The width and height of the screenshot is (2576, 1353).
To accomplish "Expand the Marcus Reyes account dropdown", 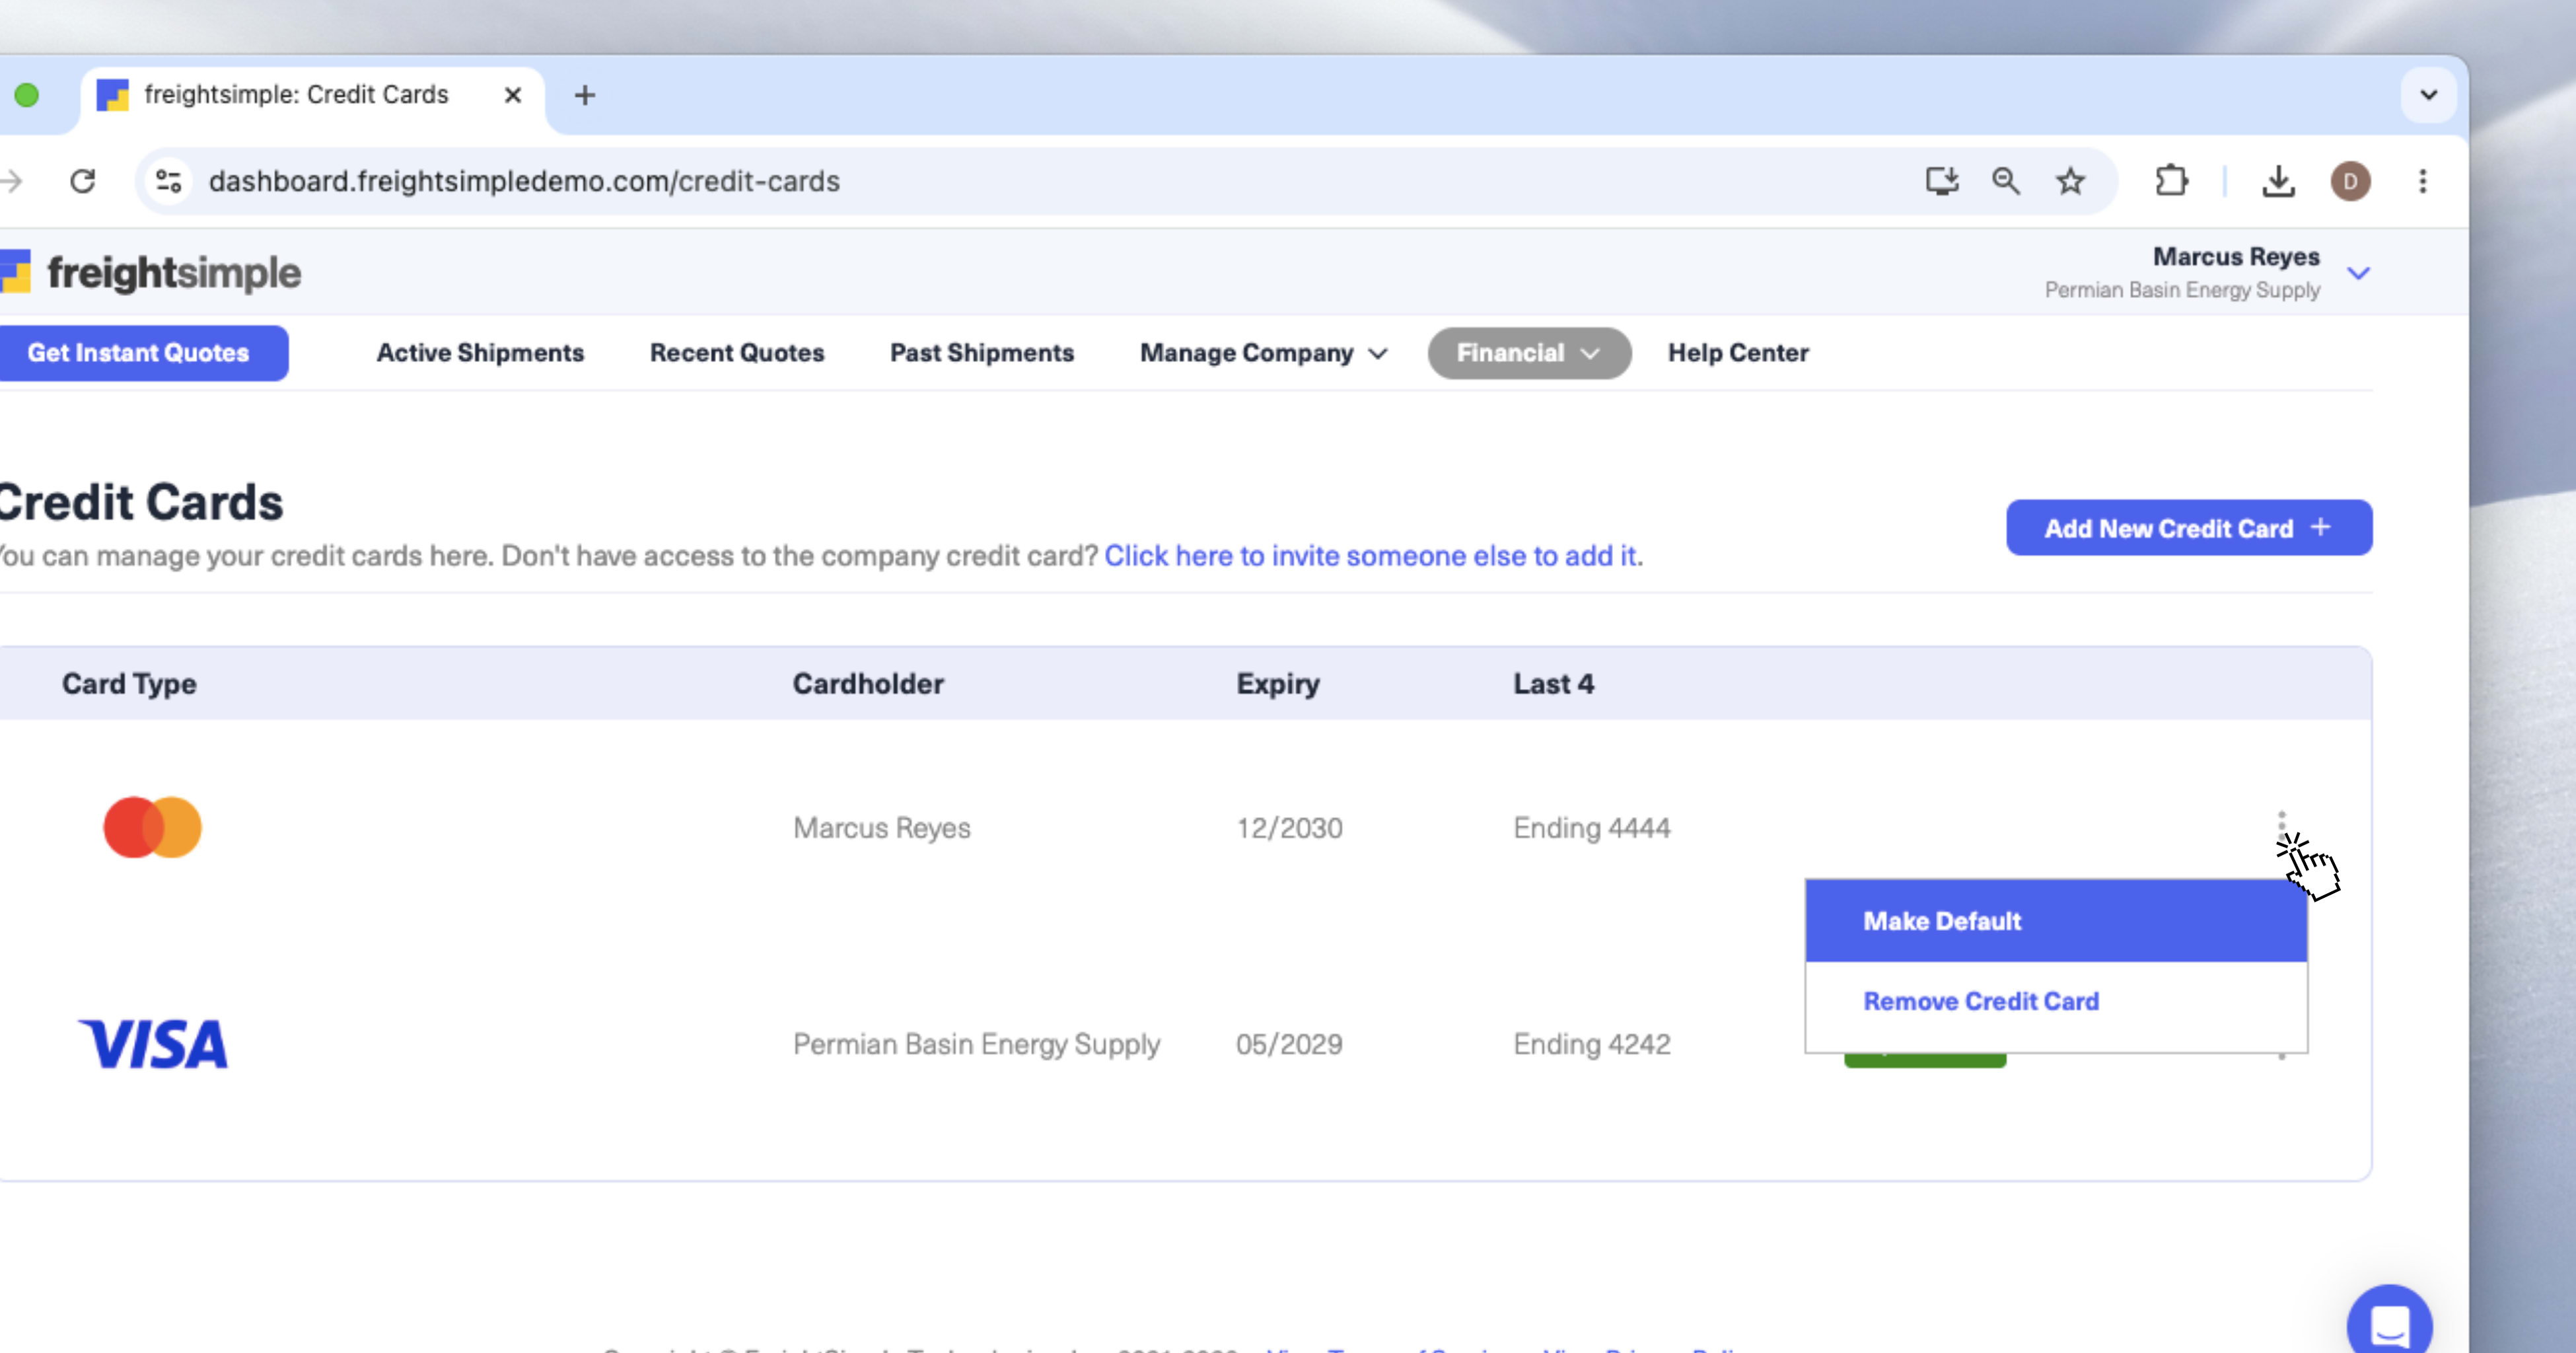I will click(x=2358, y=273).
